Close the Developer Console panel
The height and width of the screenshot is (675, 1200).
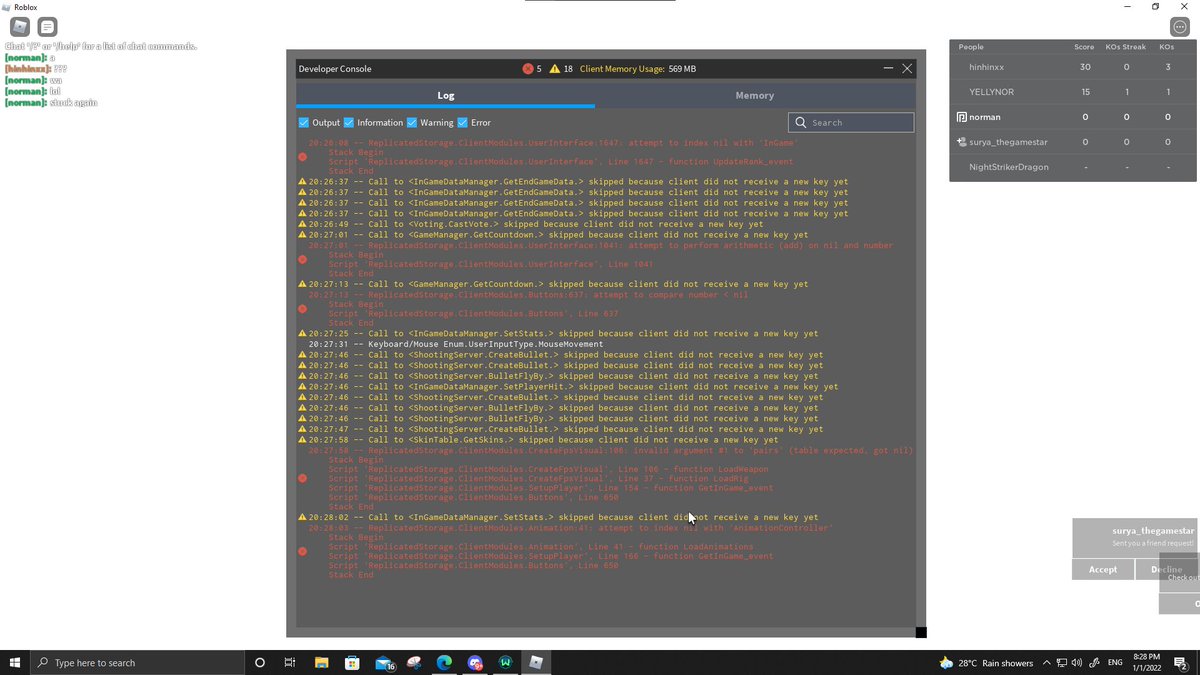pyautogui.click(x=907, y=68)
